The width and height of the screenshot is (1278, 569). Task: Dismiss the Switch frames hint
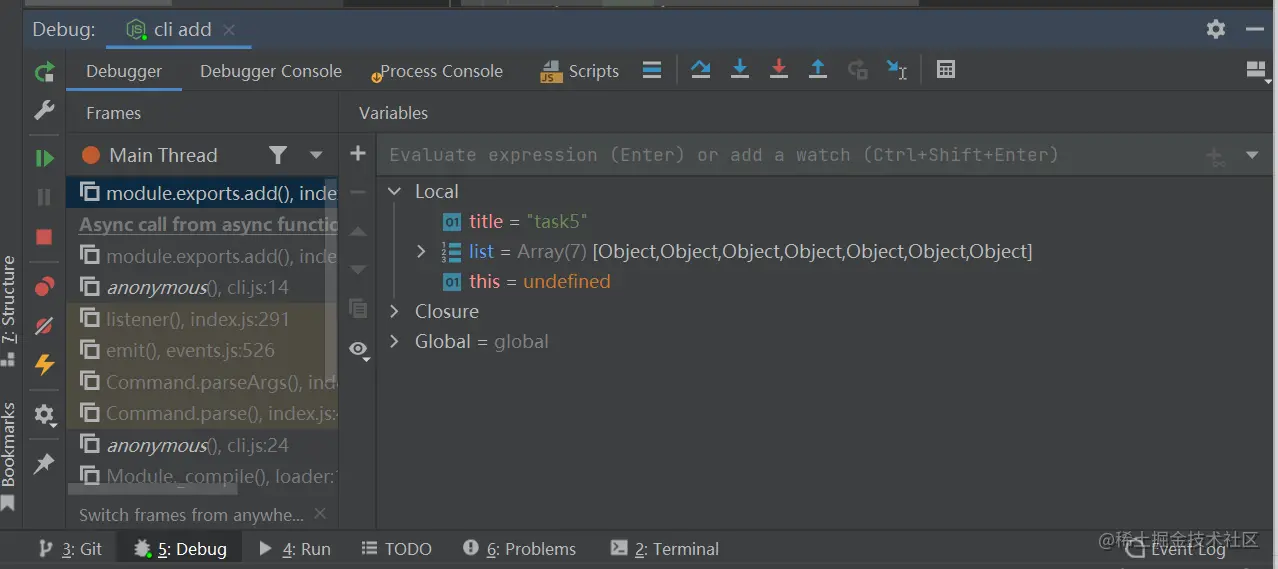pos(320,514)
